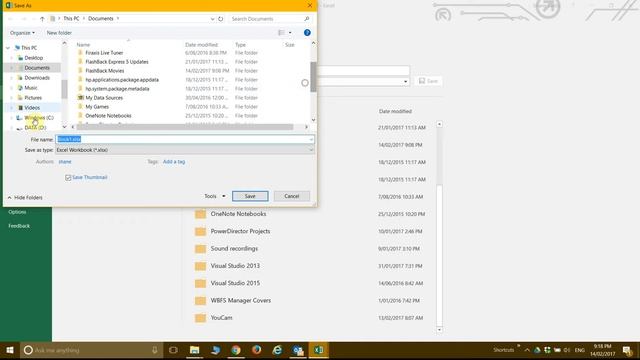Open the Windows Start menu
This screenshot has width=640, height=360.
click(x=10, y=350)
